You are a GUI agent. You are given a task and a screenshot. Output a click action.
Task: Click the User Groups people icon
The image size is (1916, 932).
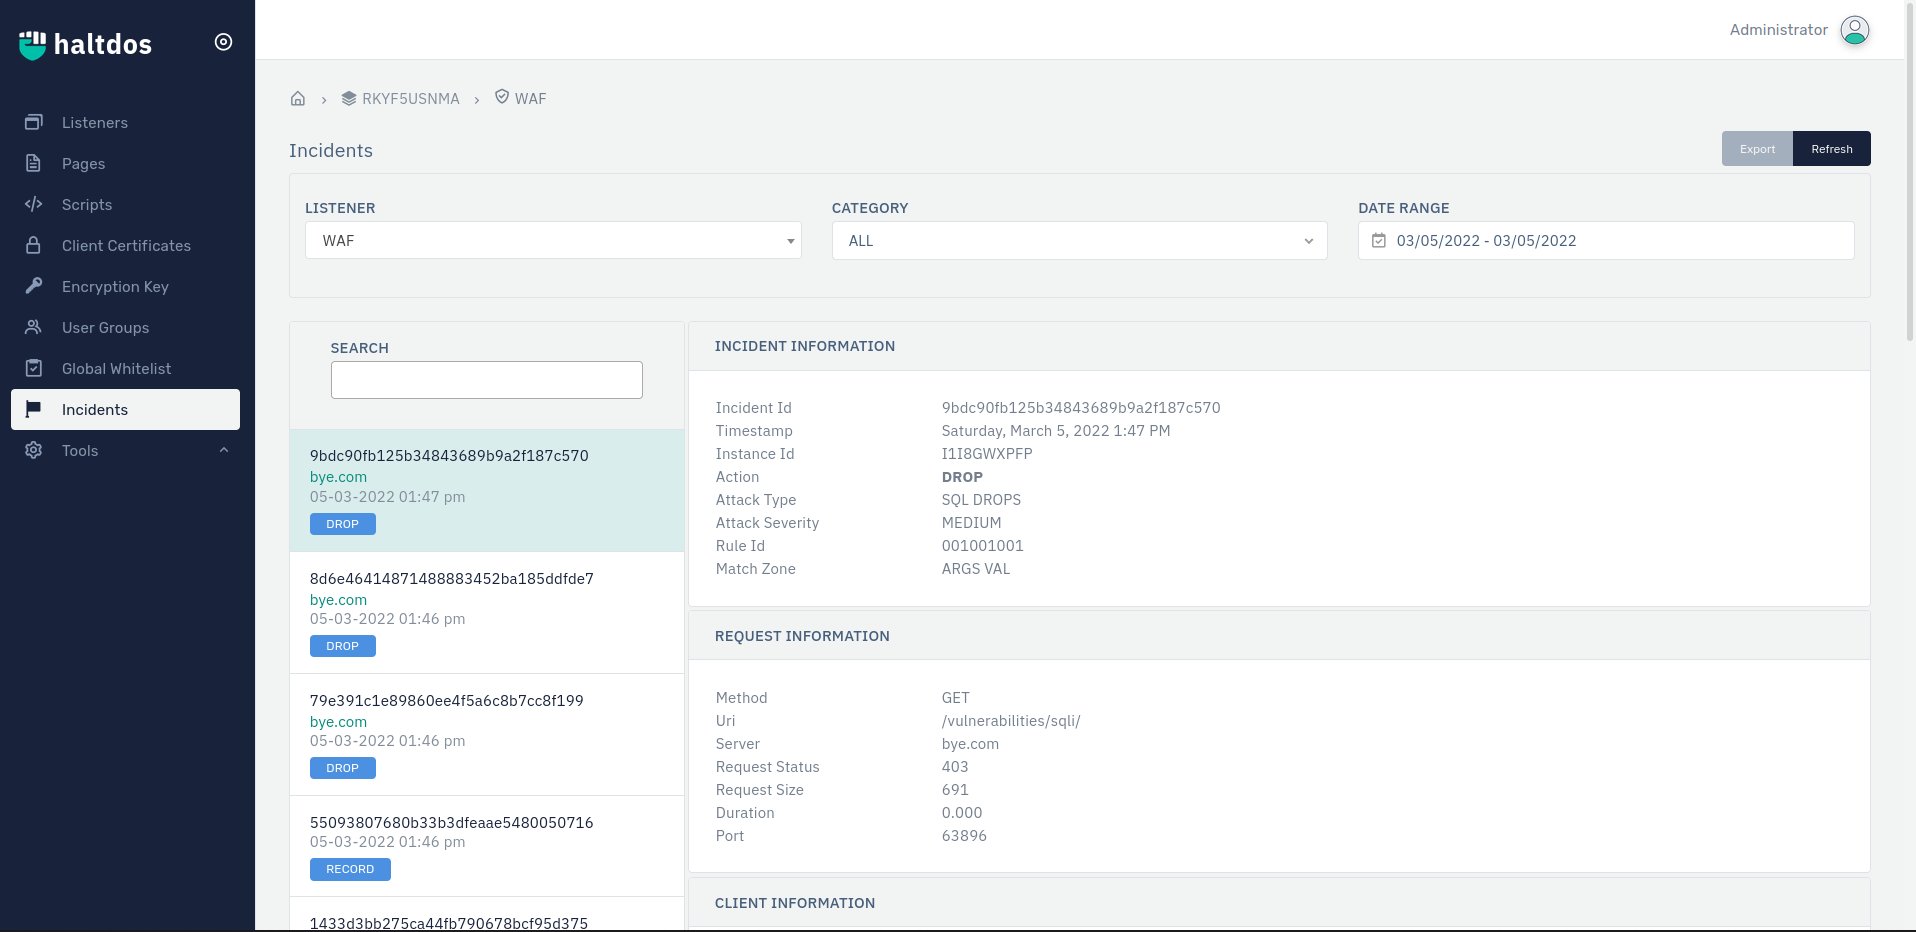coord(34,327)
